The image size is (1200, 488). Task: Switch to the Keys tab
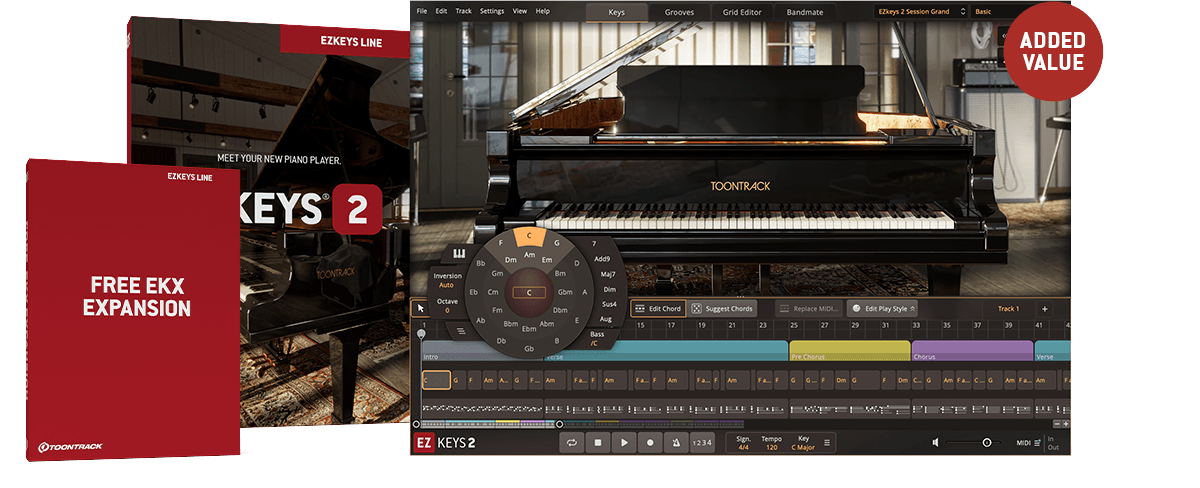coord(617,12)
